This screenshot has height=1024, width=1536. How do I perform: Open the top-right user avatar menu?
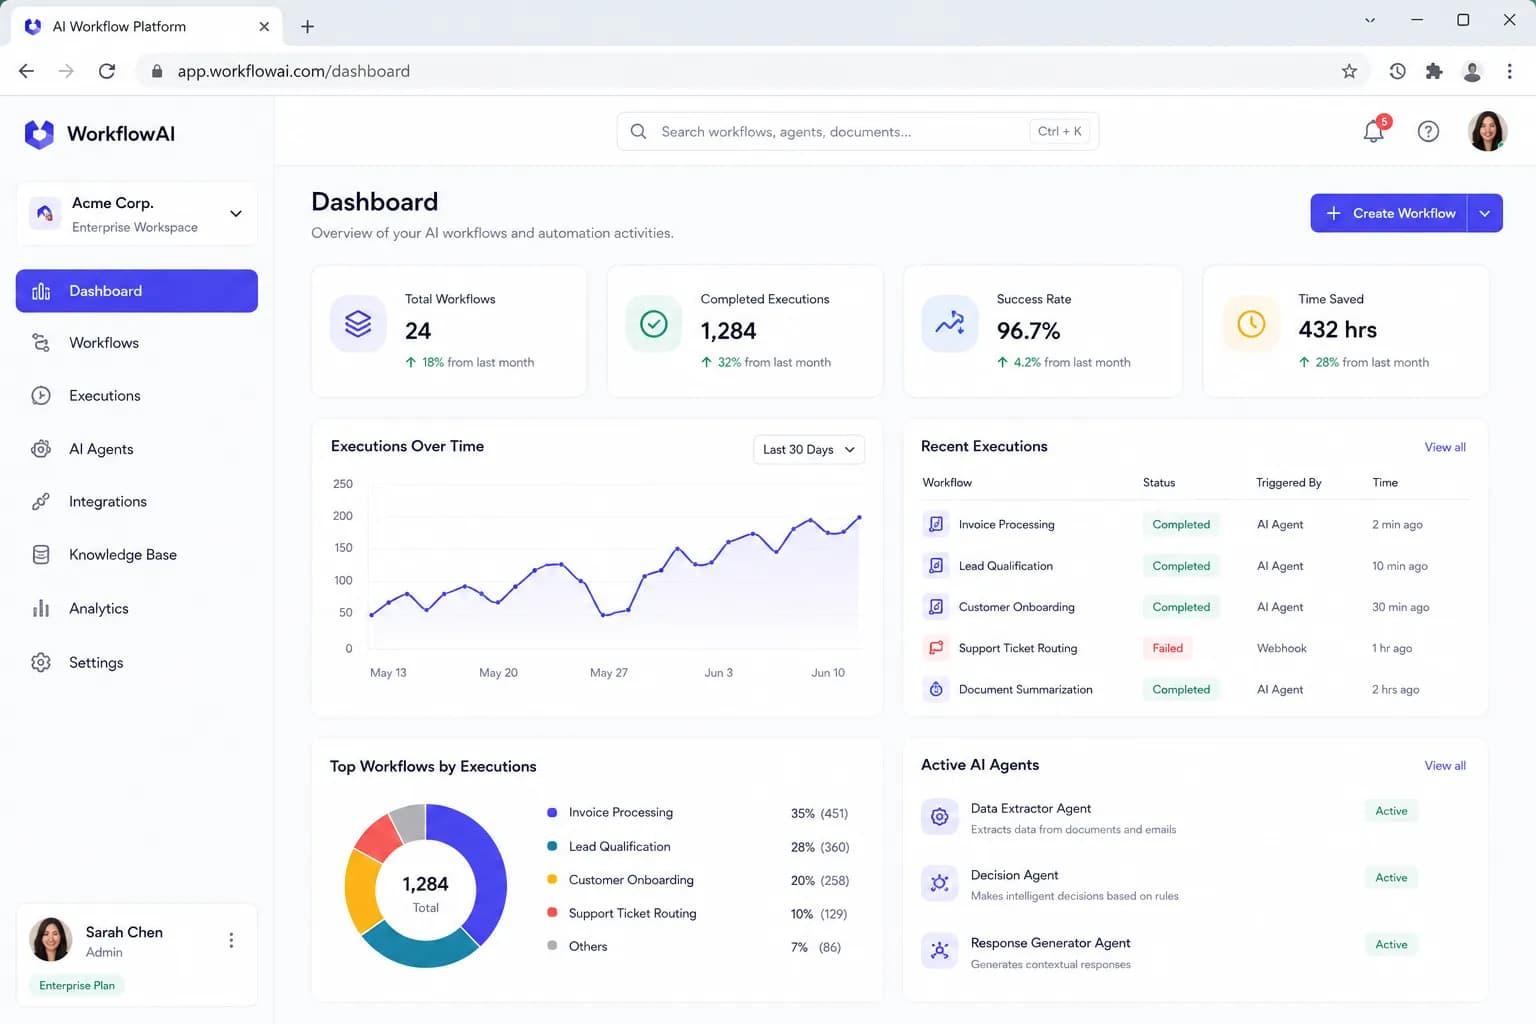[1487, 131]
